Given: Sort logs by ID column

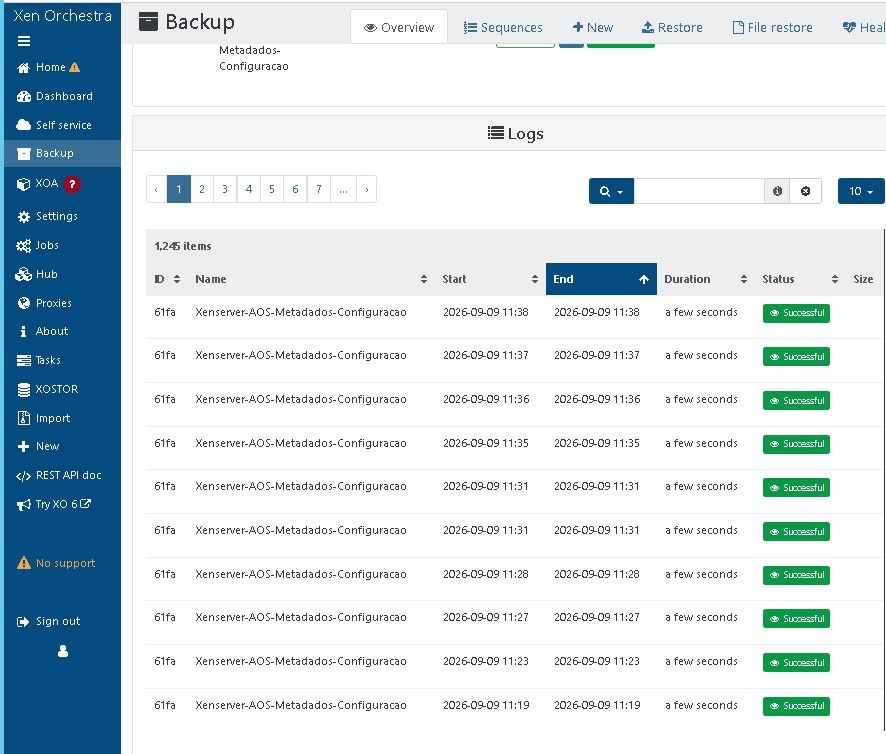Looking at the screenshot, I should pyautogui.click(x=167, y=279).
